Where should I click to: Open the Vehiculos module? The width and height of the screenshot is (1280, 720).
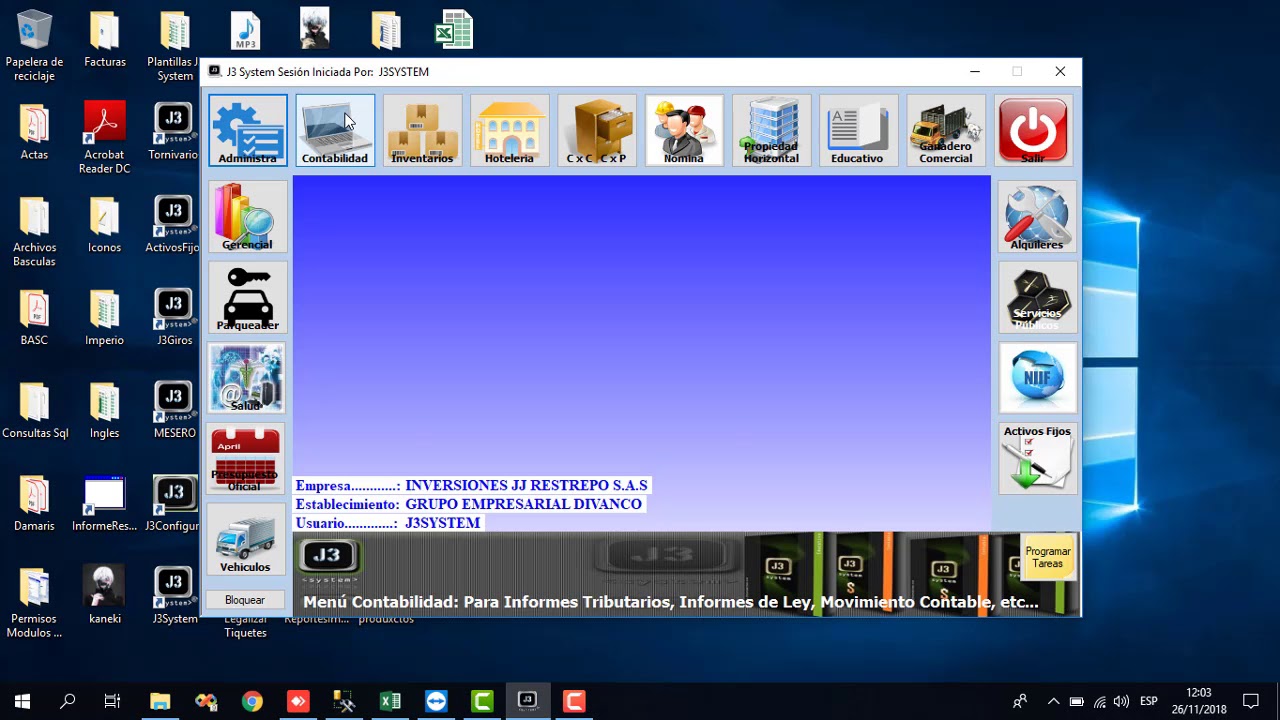tap(247, 540)
